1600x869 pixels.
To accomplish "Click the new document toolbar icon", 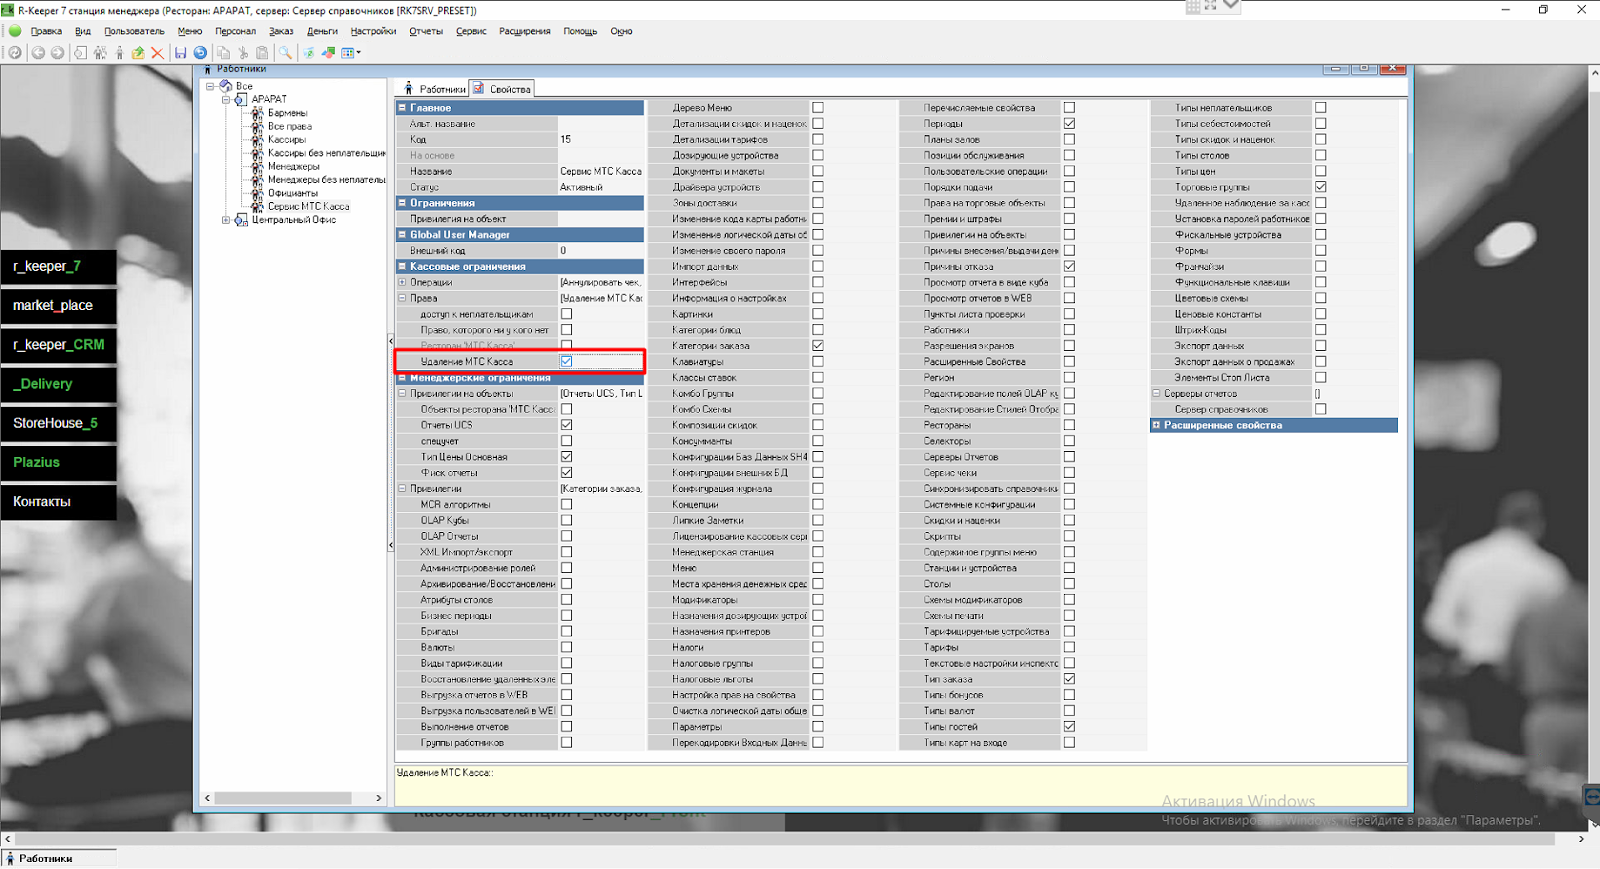I will tap(80, 53).
